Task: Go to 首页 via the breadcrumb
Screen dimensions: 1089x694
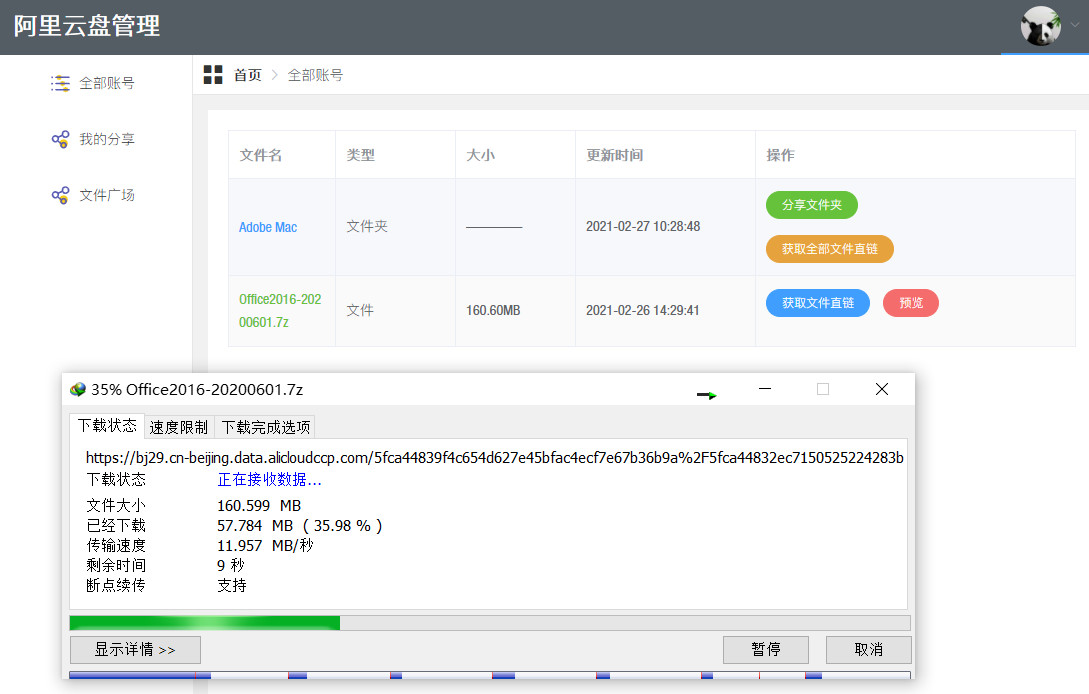Action: pos(247,75)
